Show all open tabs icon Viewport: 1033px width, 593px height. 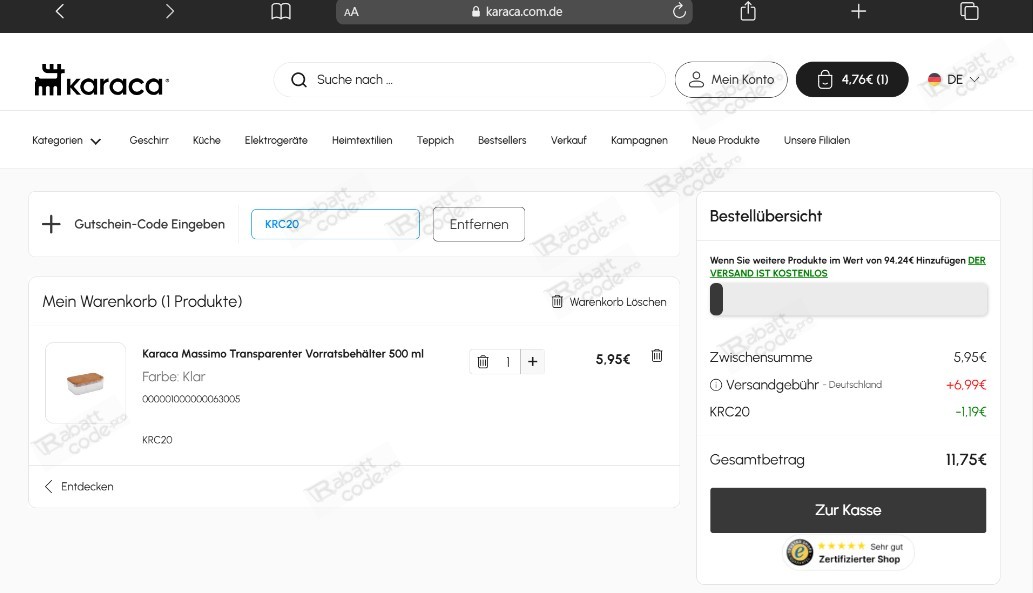[x=968, y=11]
